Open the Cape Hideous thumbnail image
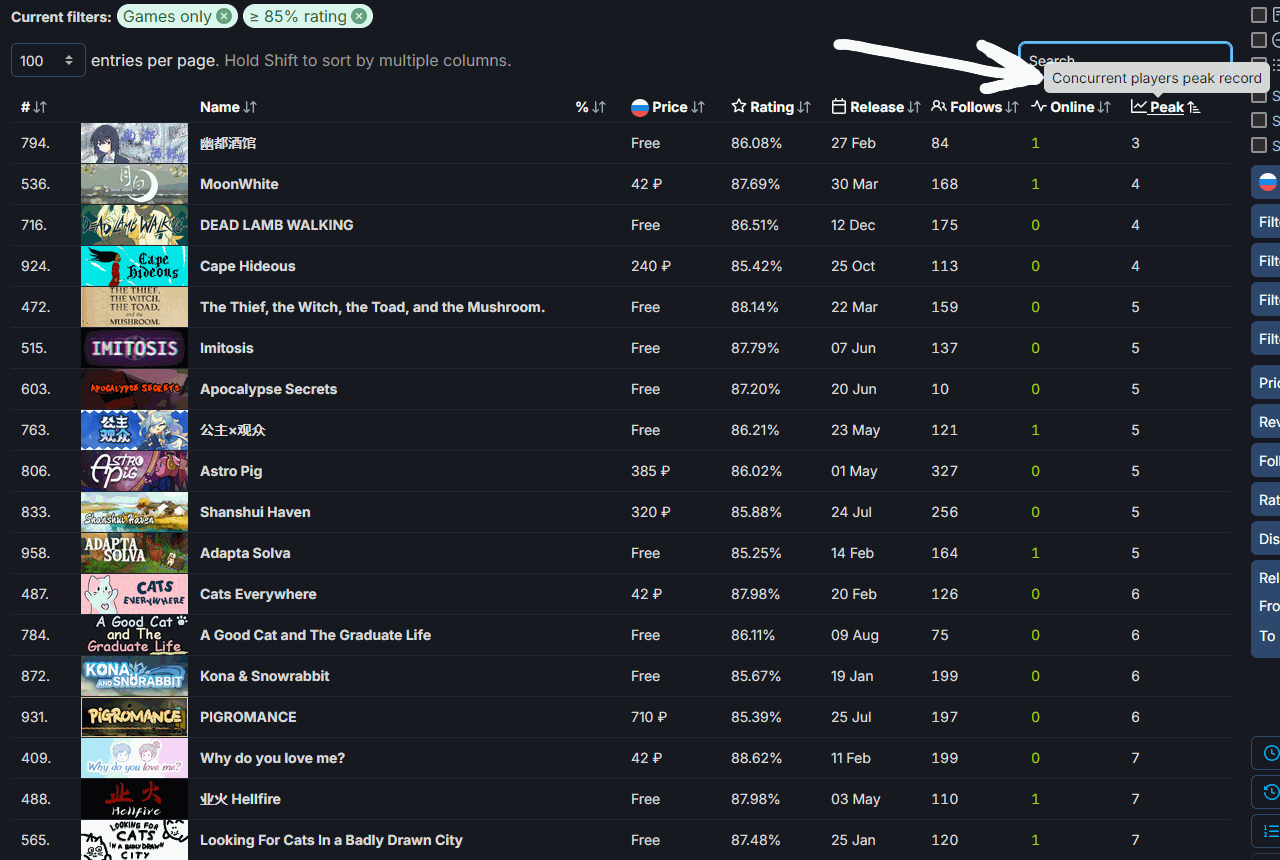1280x860 pixels. (134, 266)
